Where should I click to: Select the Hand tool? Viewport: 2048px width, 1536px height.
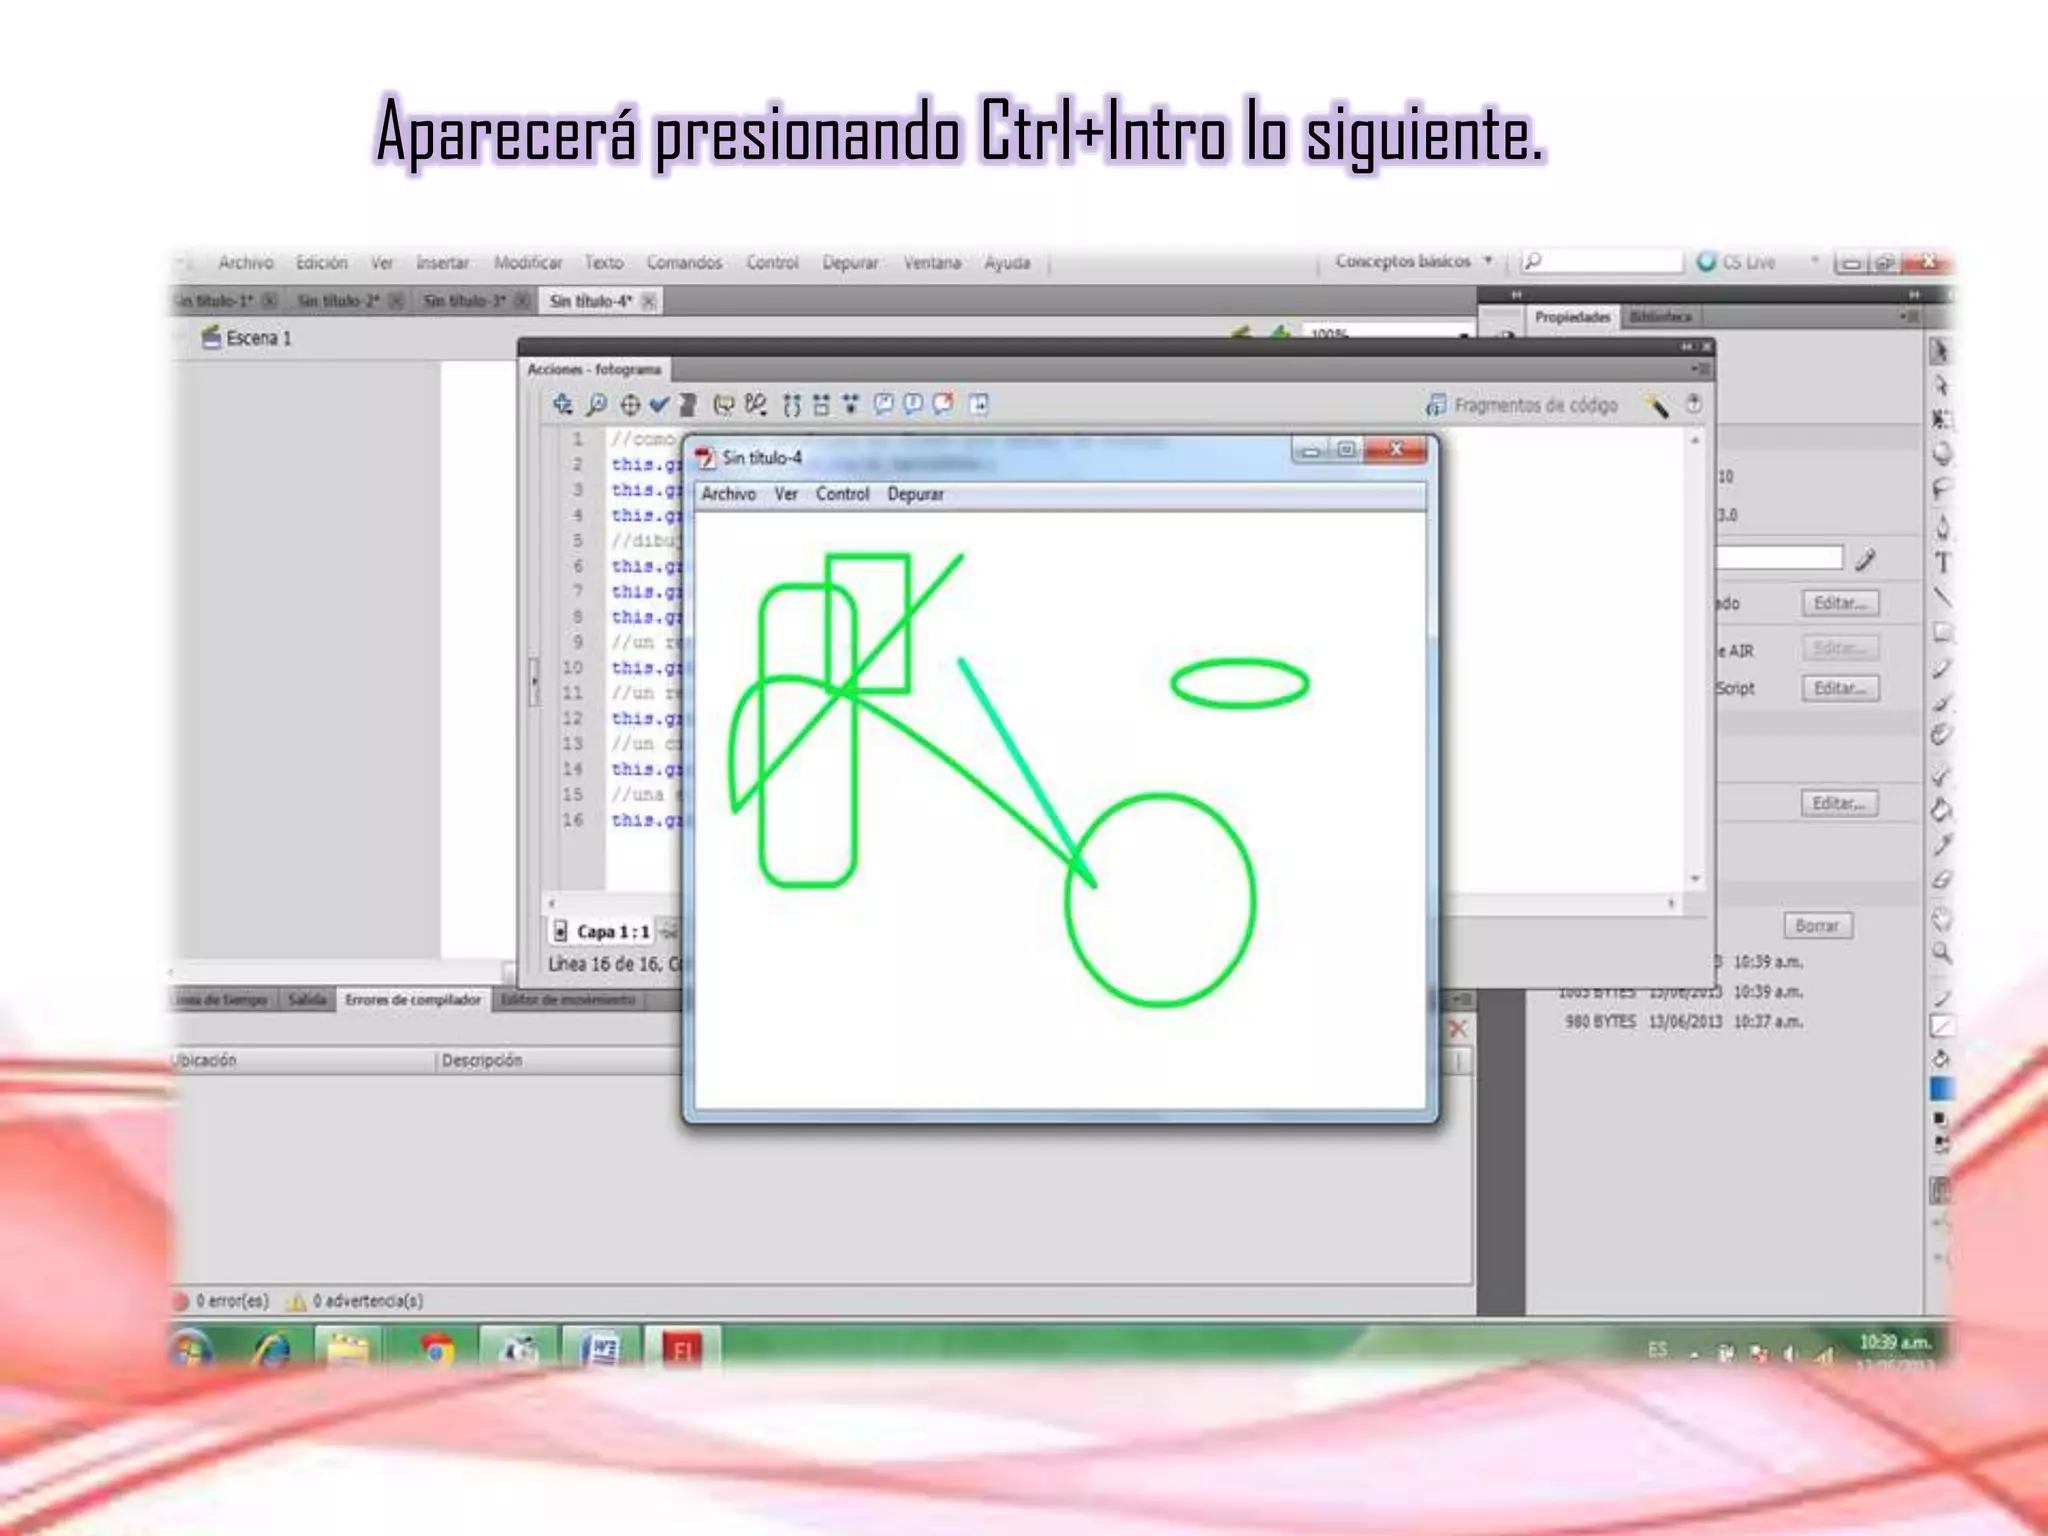coord(1941,919)
